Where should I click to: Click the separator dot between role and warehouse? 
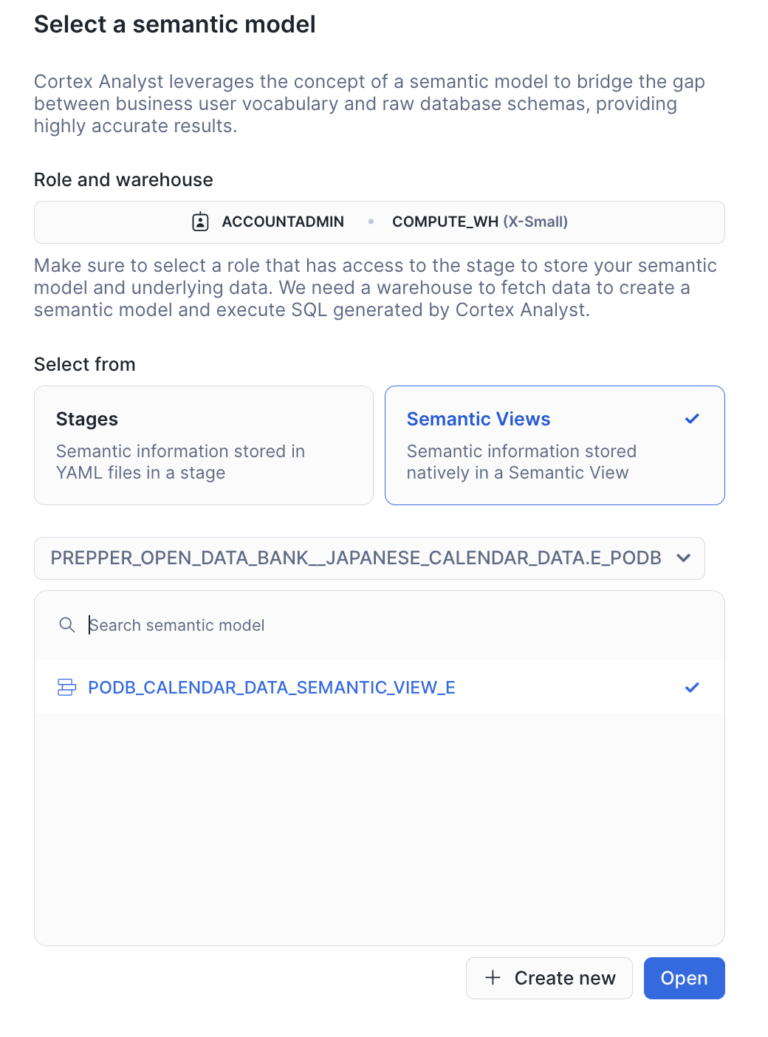pyautogui.click(x=371, y=222)
